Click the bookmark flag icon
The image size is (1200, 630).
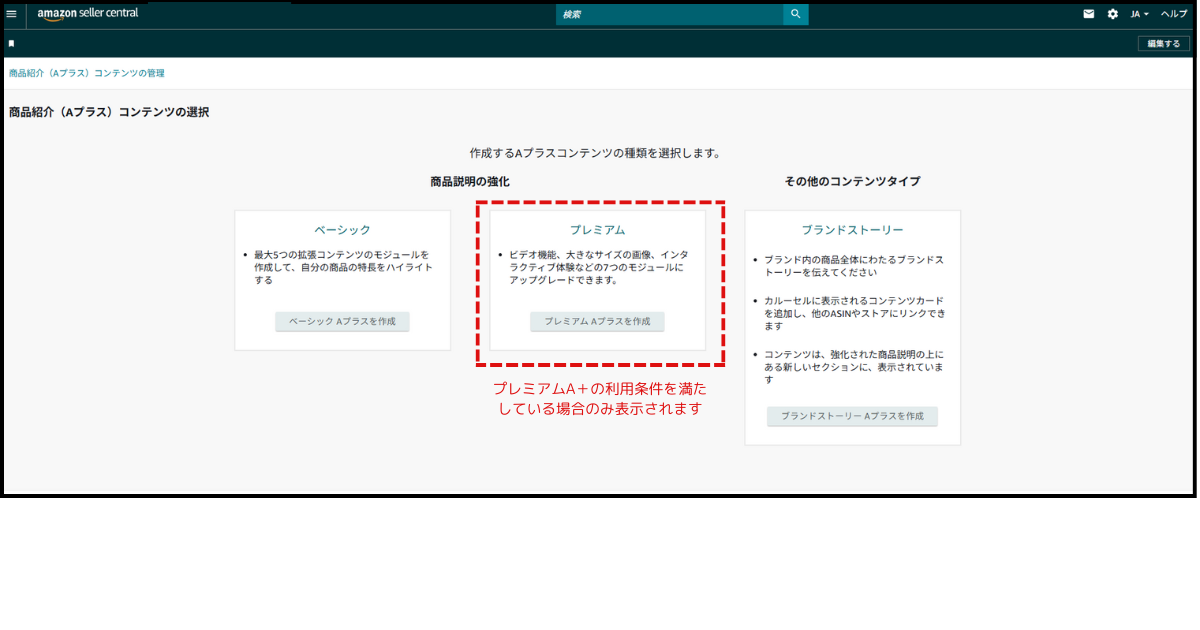tap(11, 44)
